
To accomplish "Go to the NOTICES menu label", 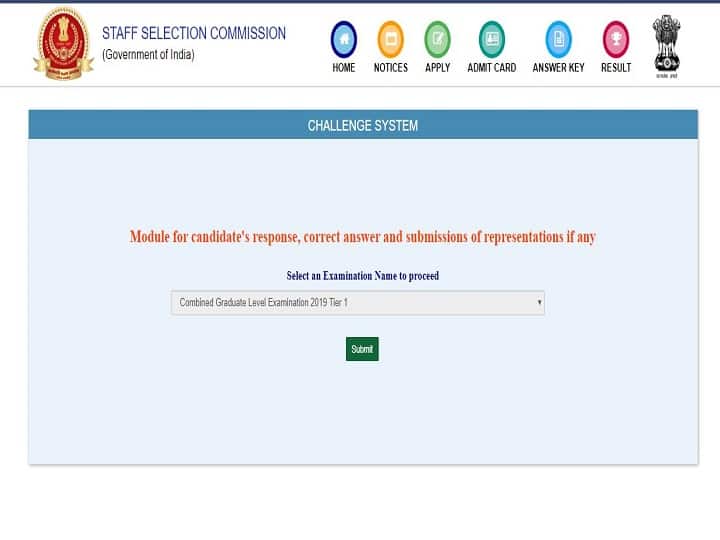I will pyautogui.click(x=391, y=68).
